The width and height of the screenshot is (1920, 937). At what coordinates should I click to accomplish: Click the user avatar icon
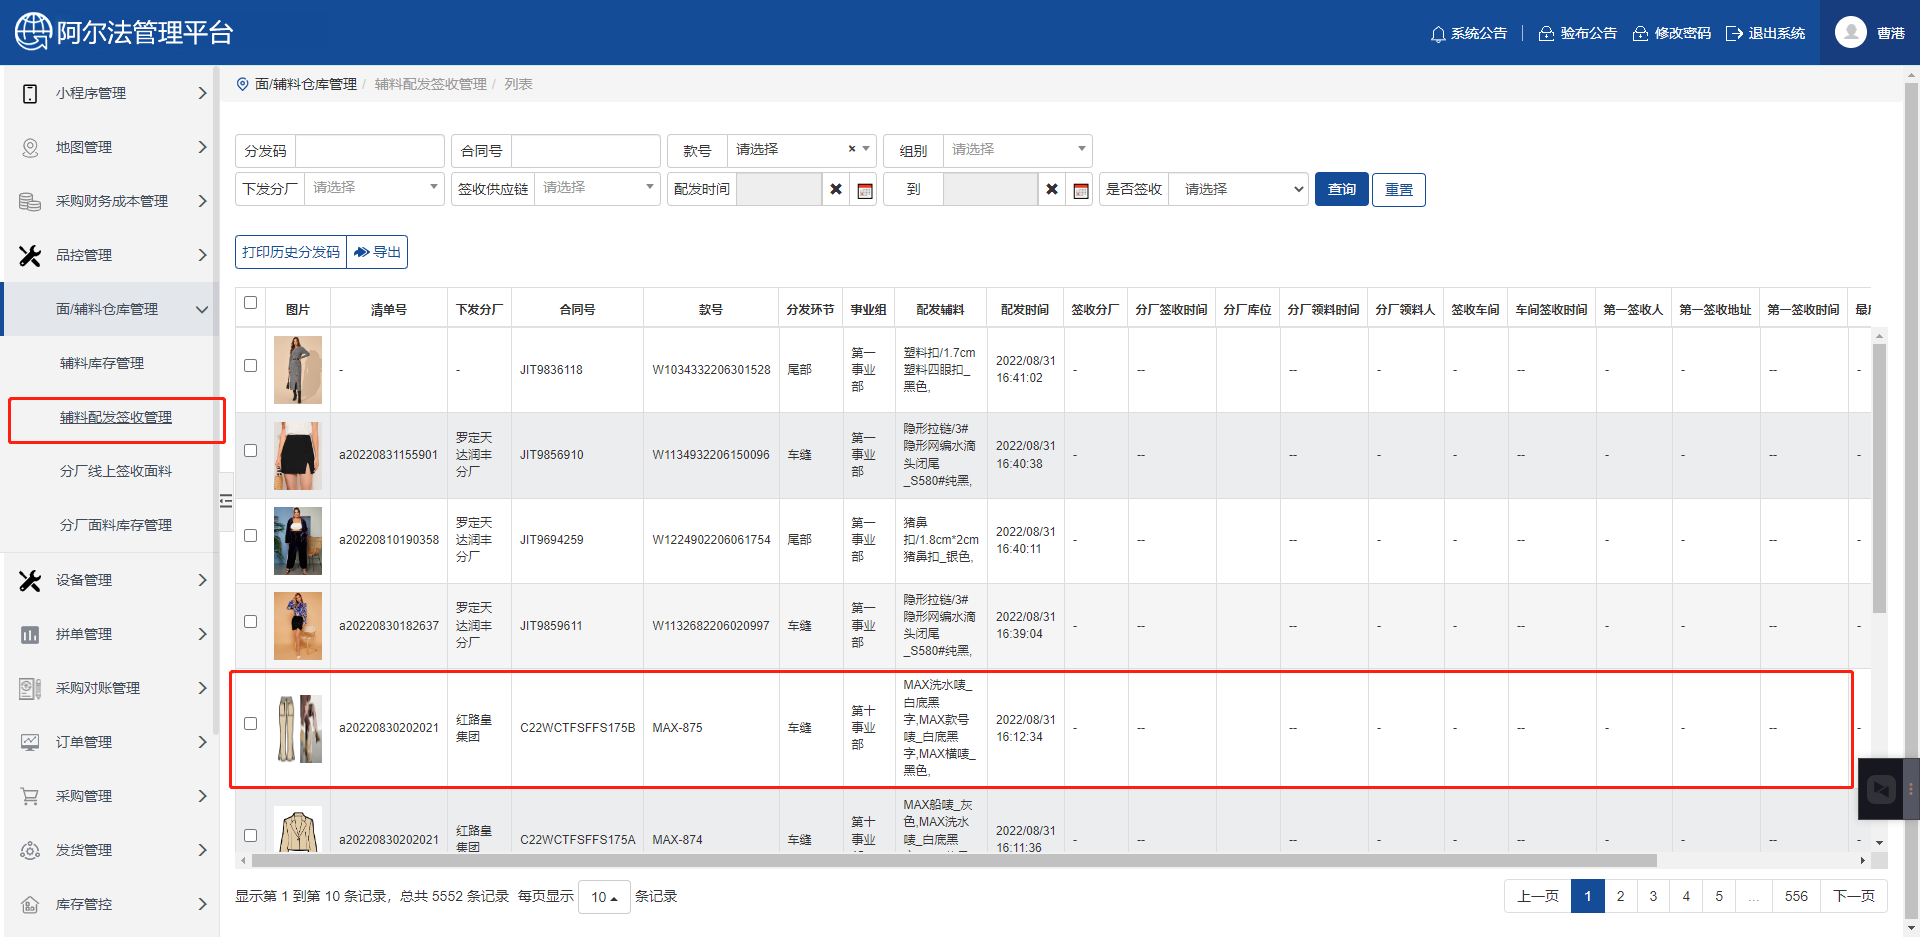click(x=1850, y=33)
